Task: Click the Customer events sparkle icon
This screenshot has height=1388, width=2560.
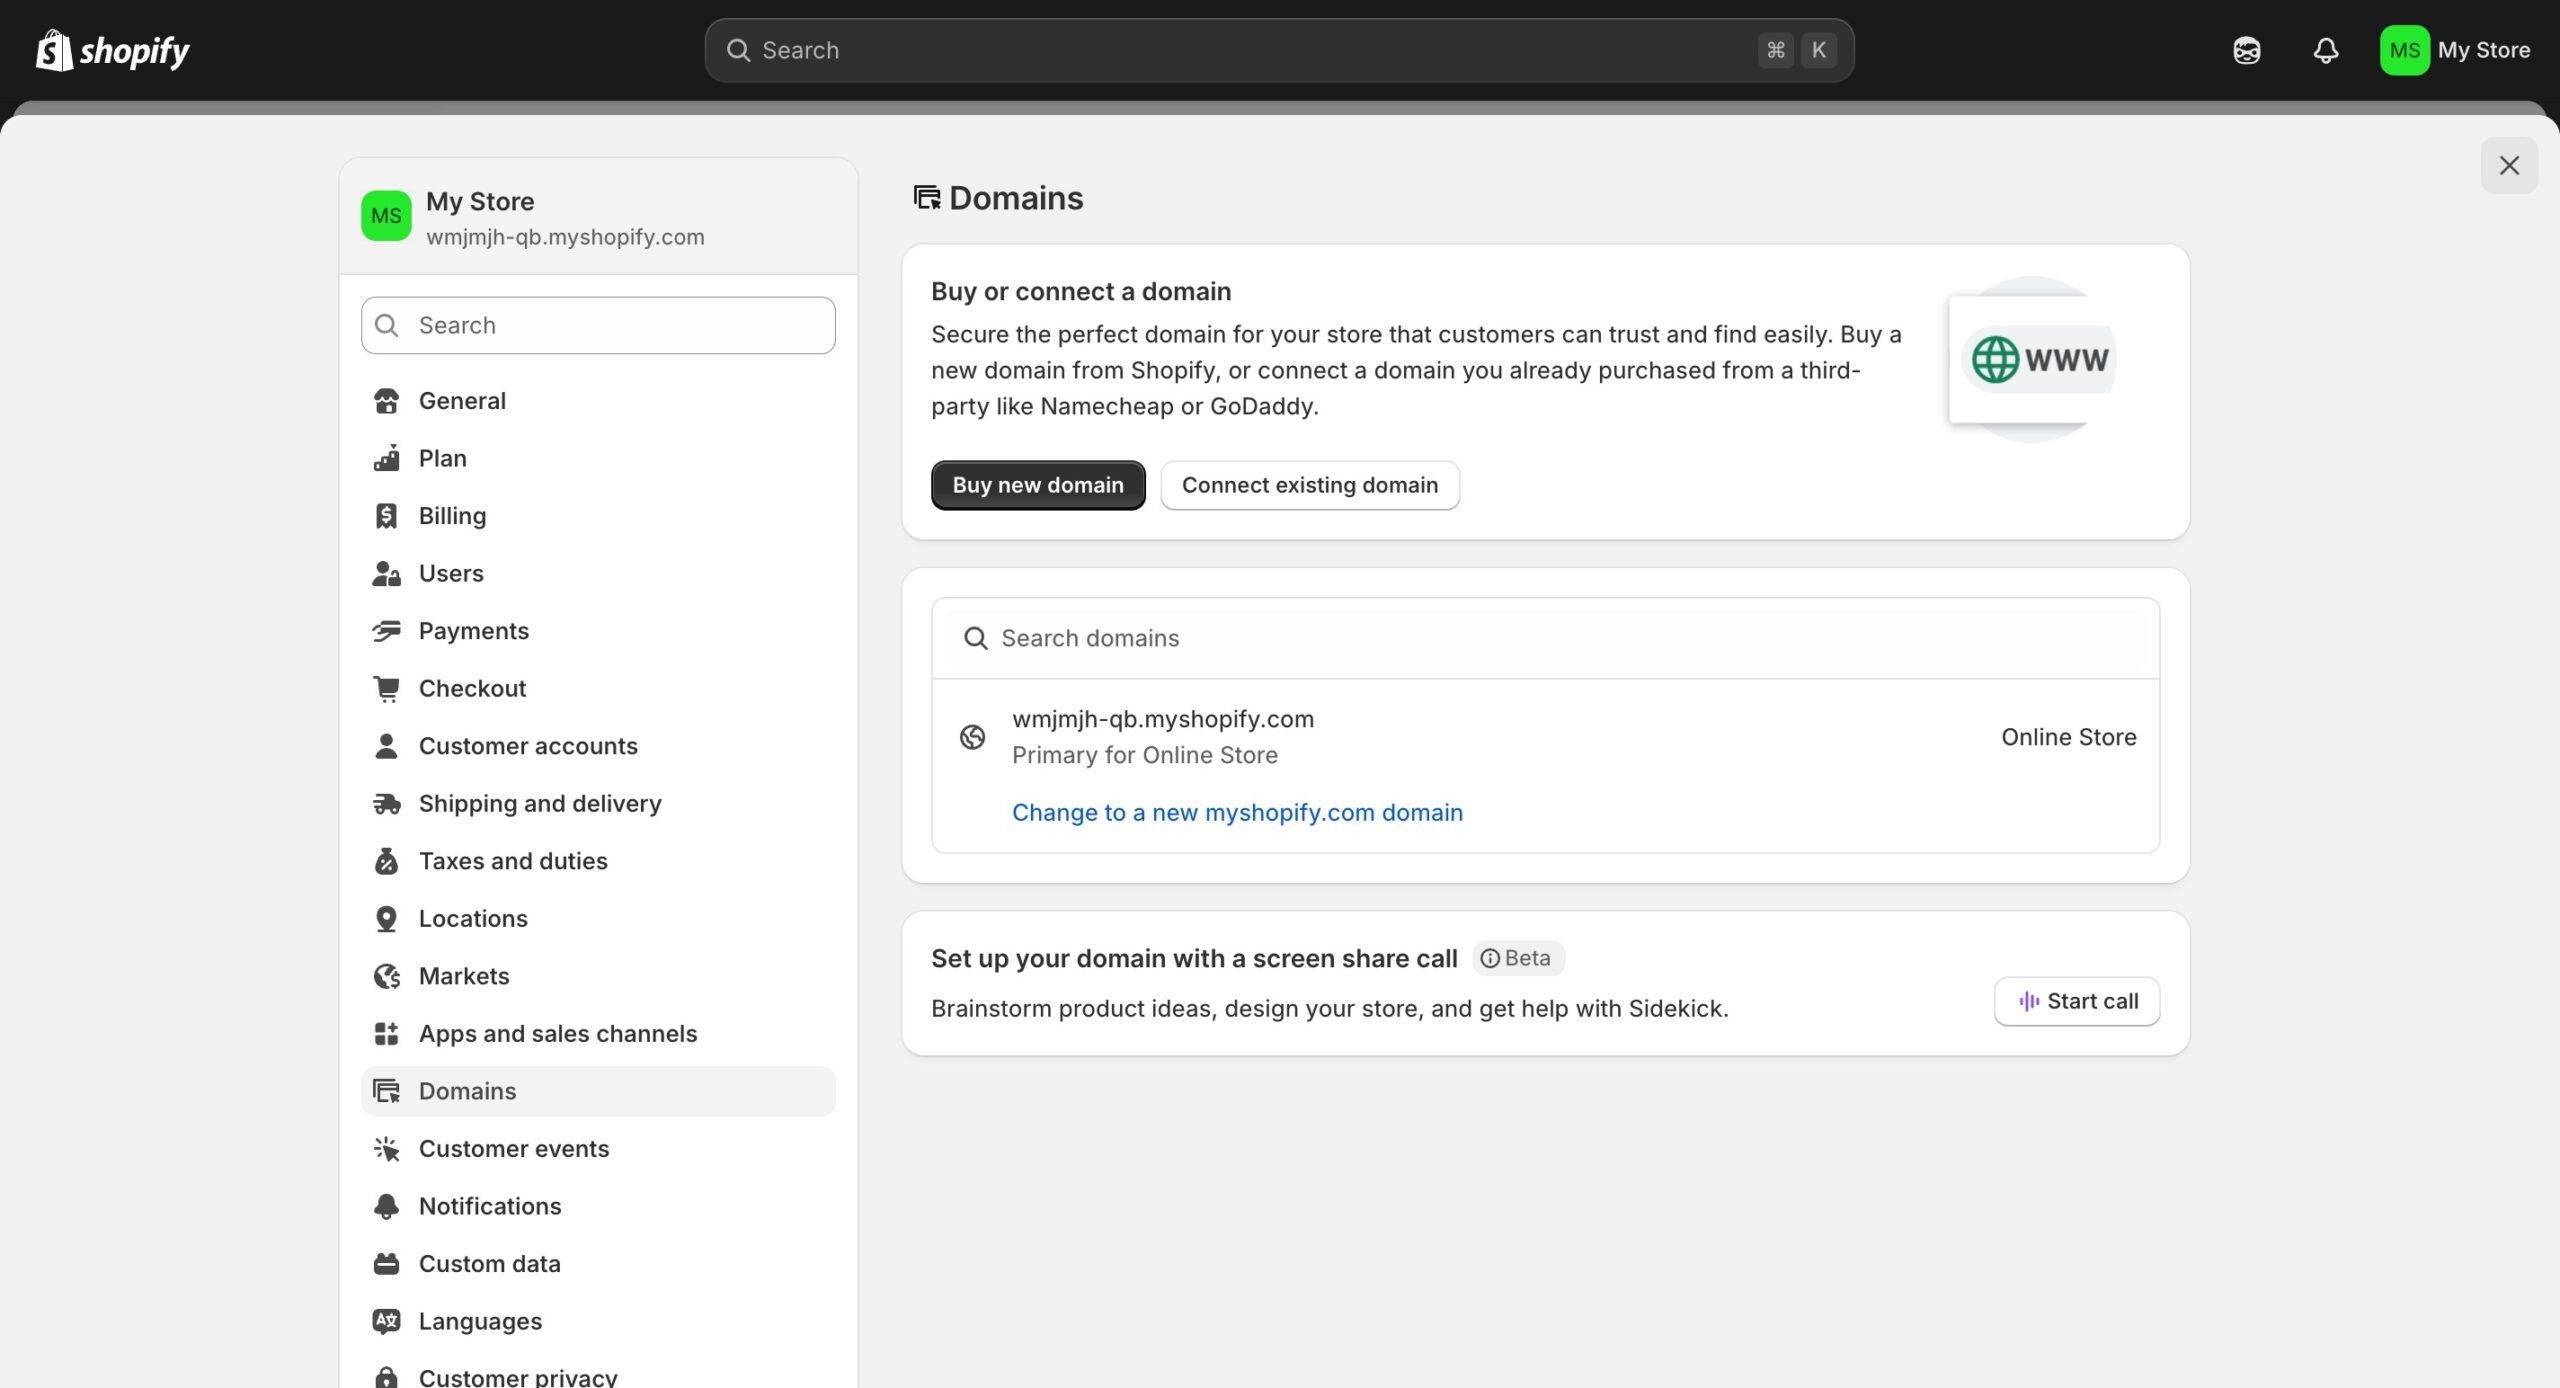Action: (x=386, y=1149)
